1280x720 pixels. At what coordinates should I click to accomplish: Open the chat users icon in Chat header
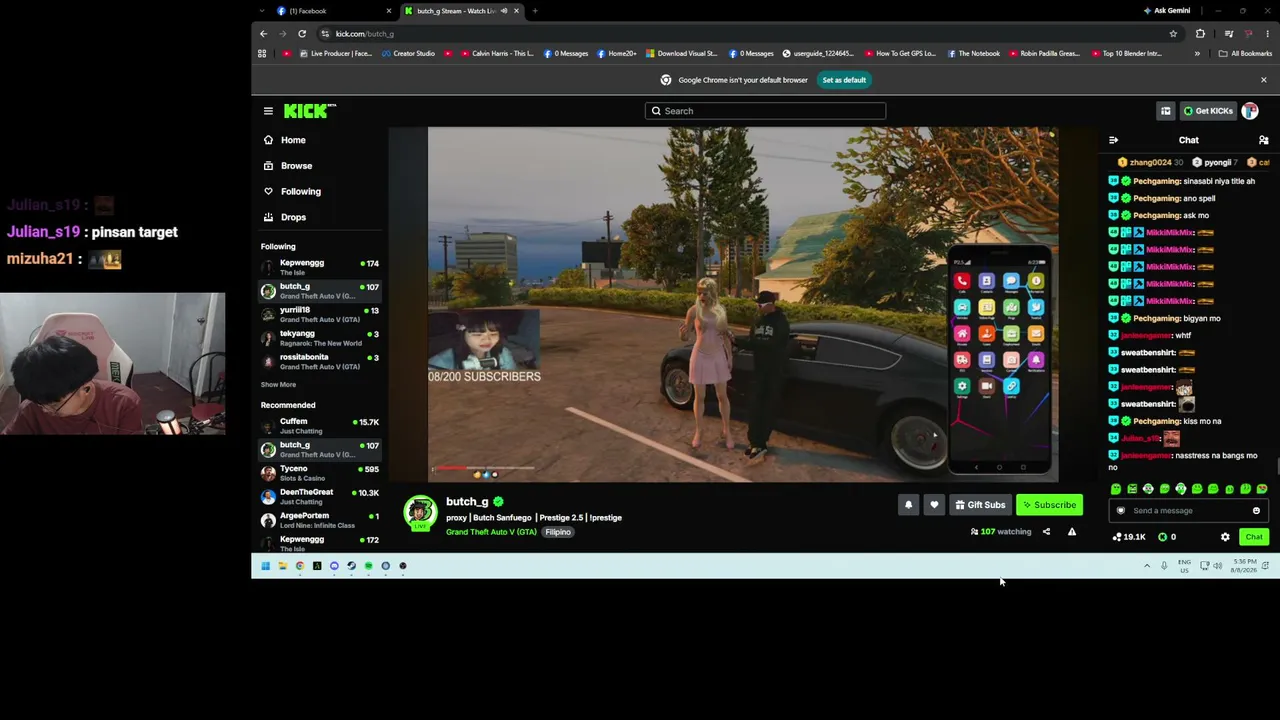(x=1263, y=140)
